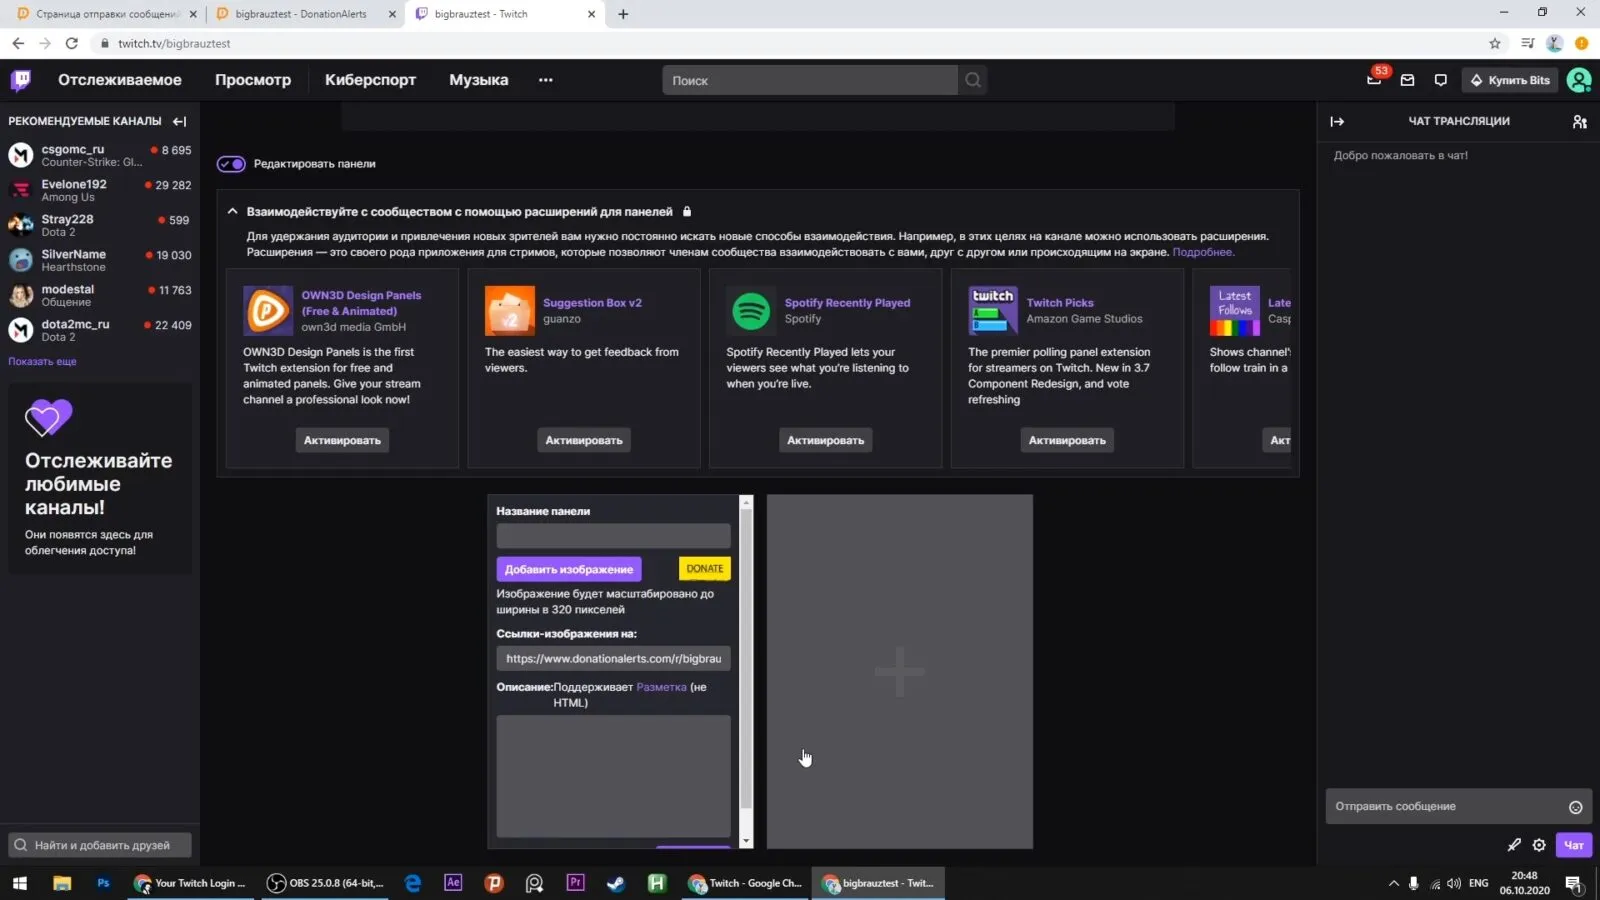This screenshot has width=1600, height=900.
Task: Click the image link URL field
Action: pyautogui.click(x=614, y=659)
